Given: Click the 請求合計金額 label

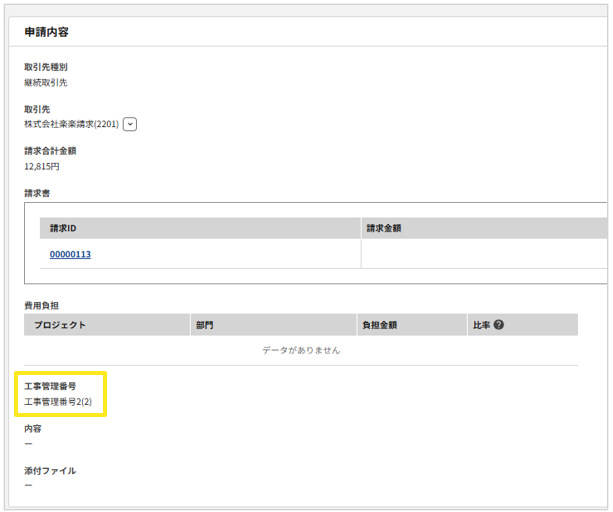Looking at the screenshot, I should point(50,151).
